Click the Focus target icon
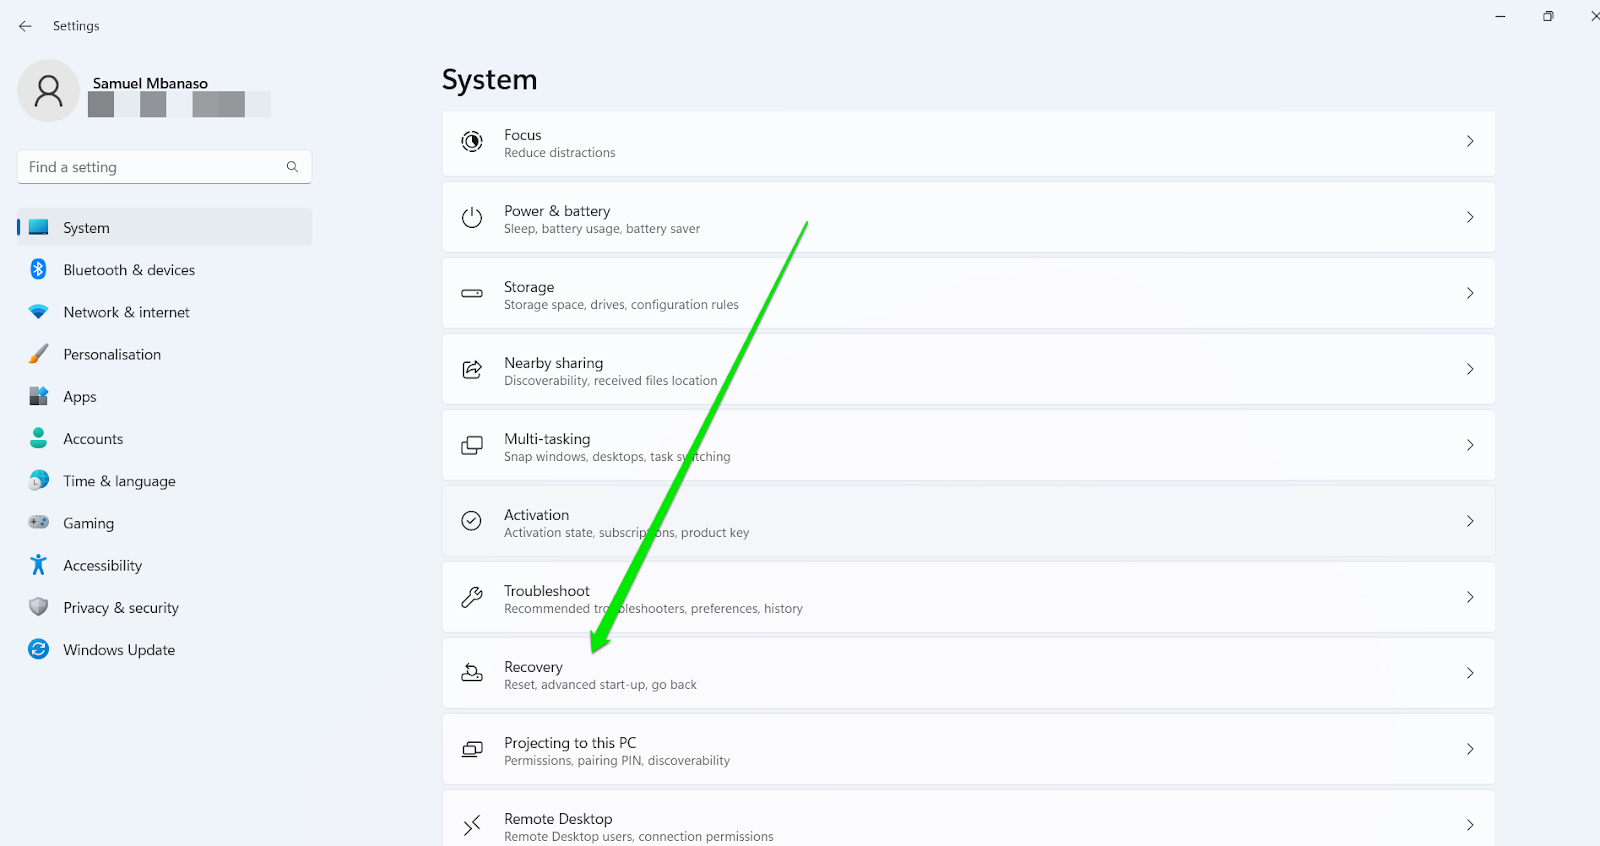Screen dimensions: 1600x846 (x=472, y=142)
